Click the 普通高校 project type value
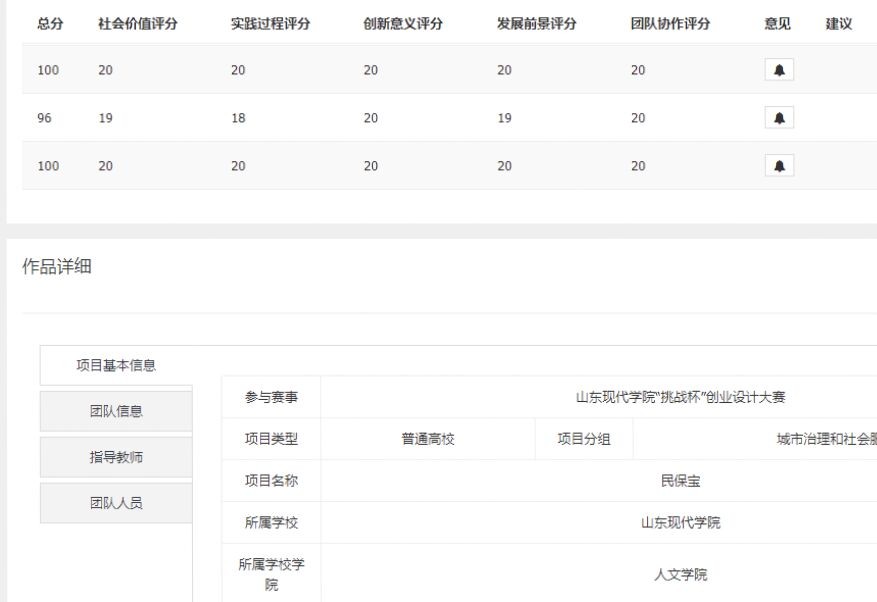This screenshot has width=877, height=602. (x=428, y=439)
